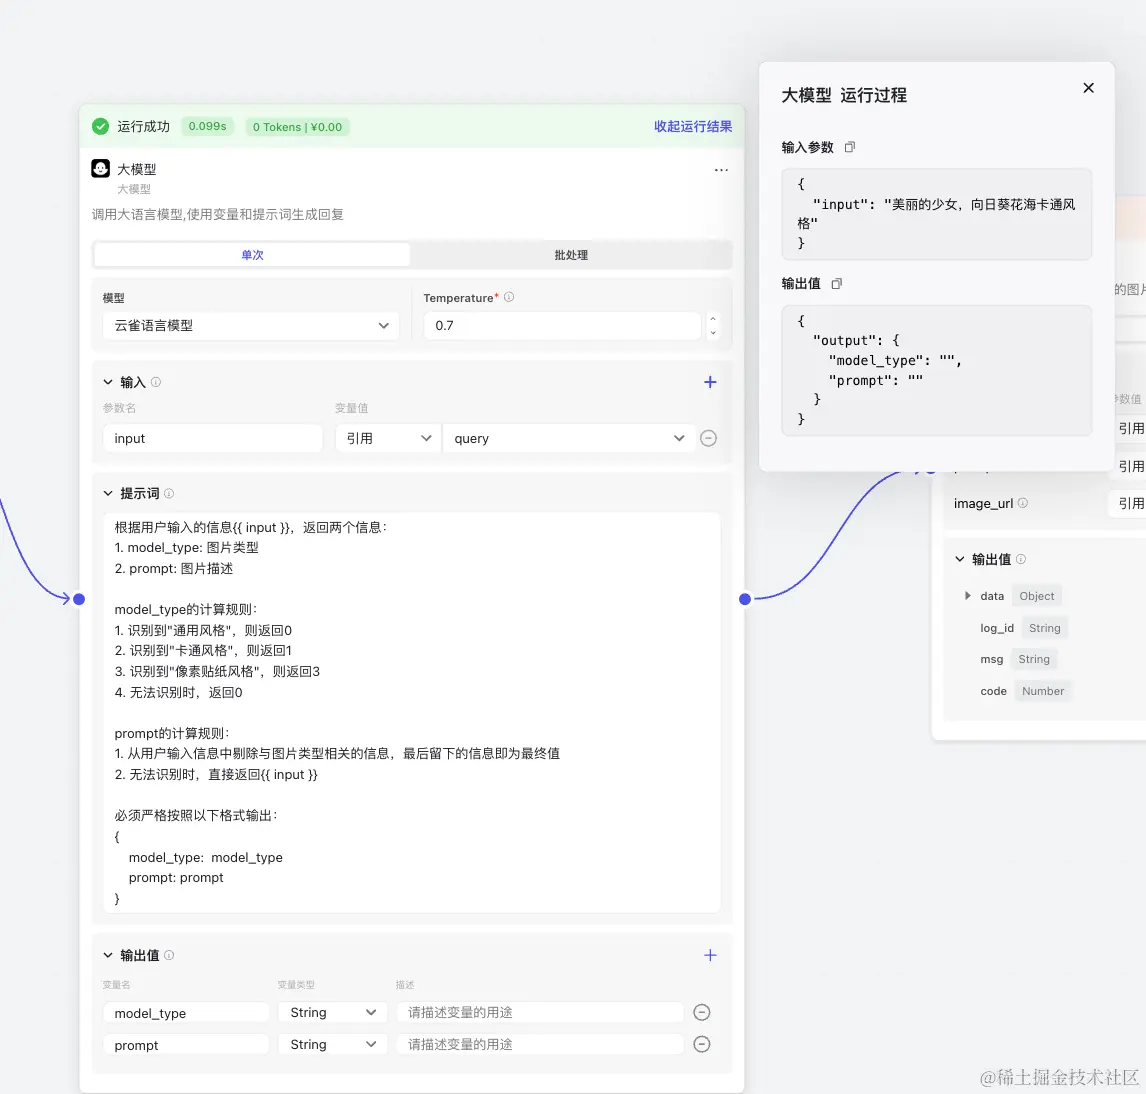
Task: Click the input parameter name field
Action: 213,438
